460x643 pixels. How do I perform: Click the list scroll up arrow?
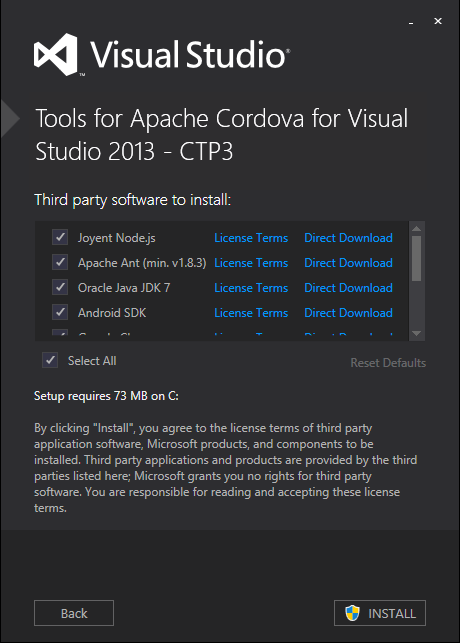pyautogui.click(x=417, y=228)
